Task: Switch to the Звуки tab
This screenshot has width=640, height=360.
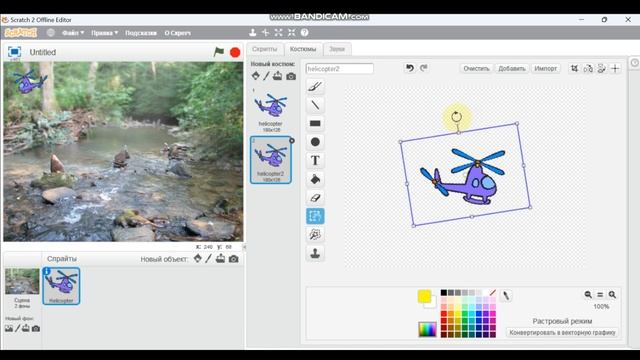Action: tap(337, 49)
